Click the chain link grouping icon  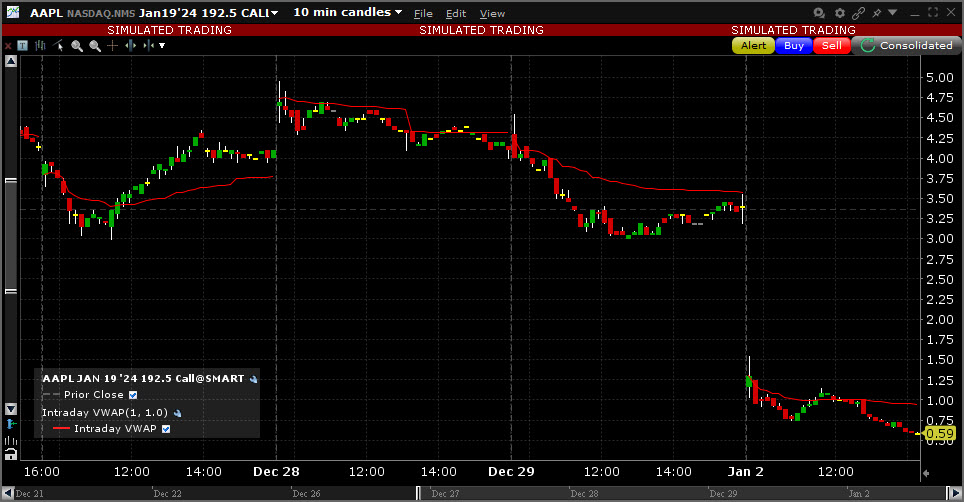(x=858, y=12)
